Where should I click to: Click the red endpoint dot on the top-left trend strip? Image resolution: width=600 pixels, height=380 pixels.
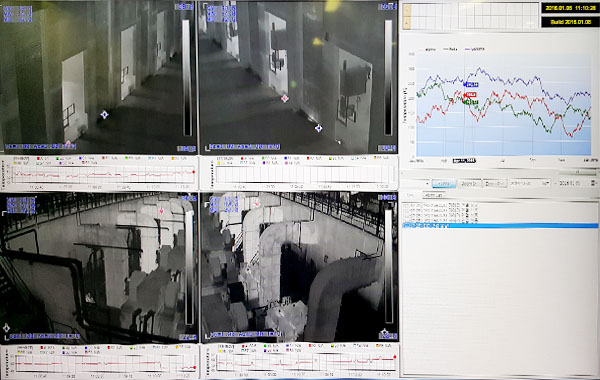(x=194, y=172)
